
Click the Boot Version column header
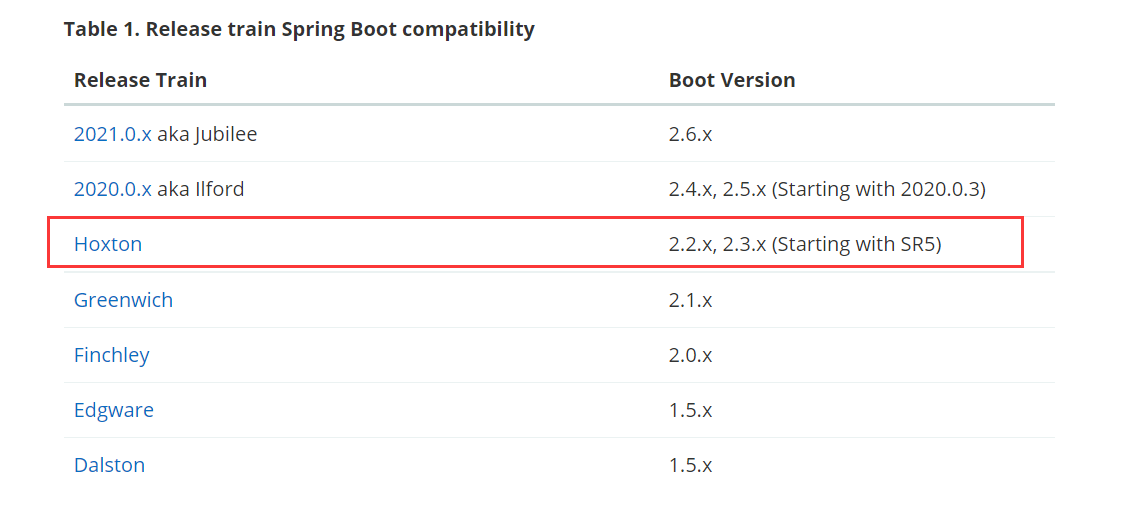click(x=732, y=80)
